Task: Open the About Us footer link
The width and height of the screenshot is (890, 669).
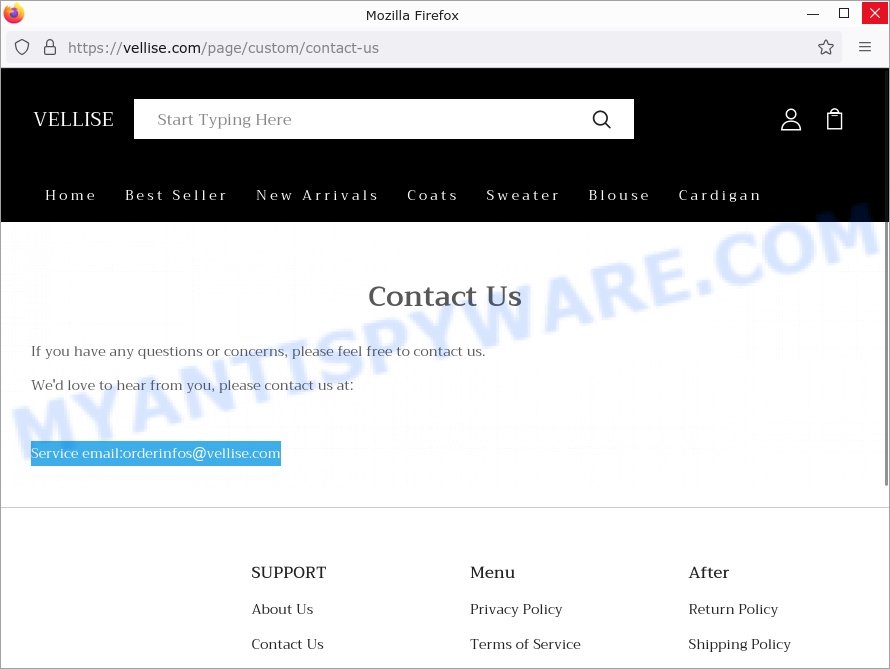Action: point(282,609)
